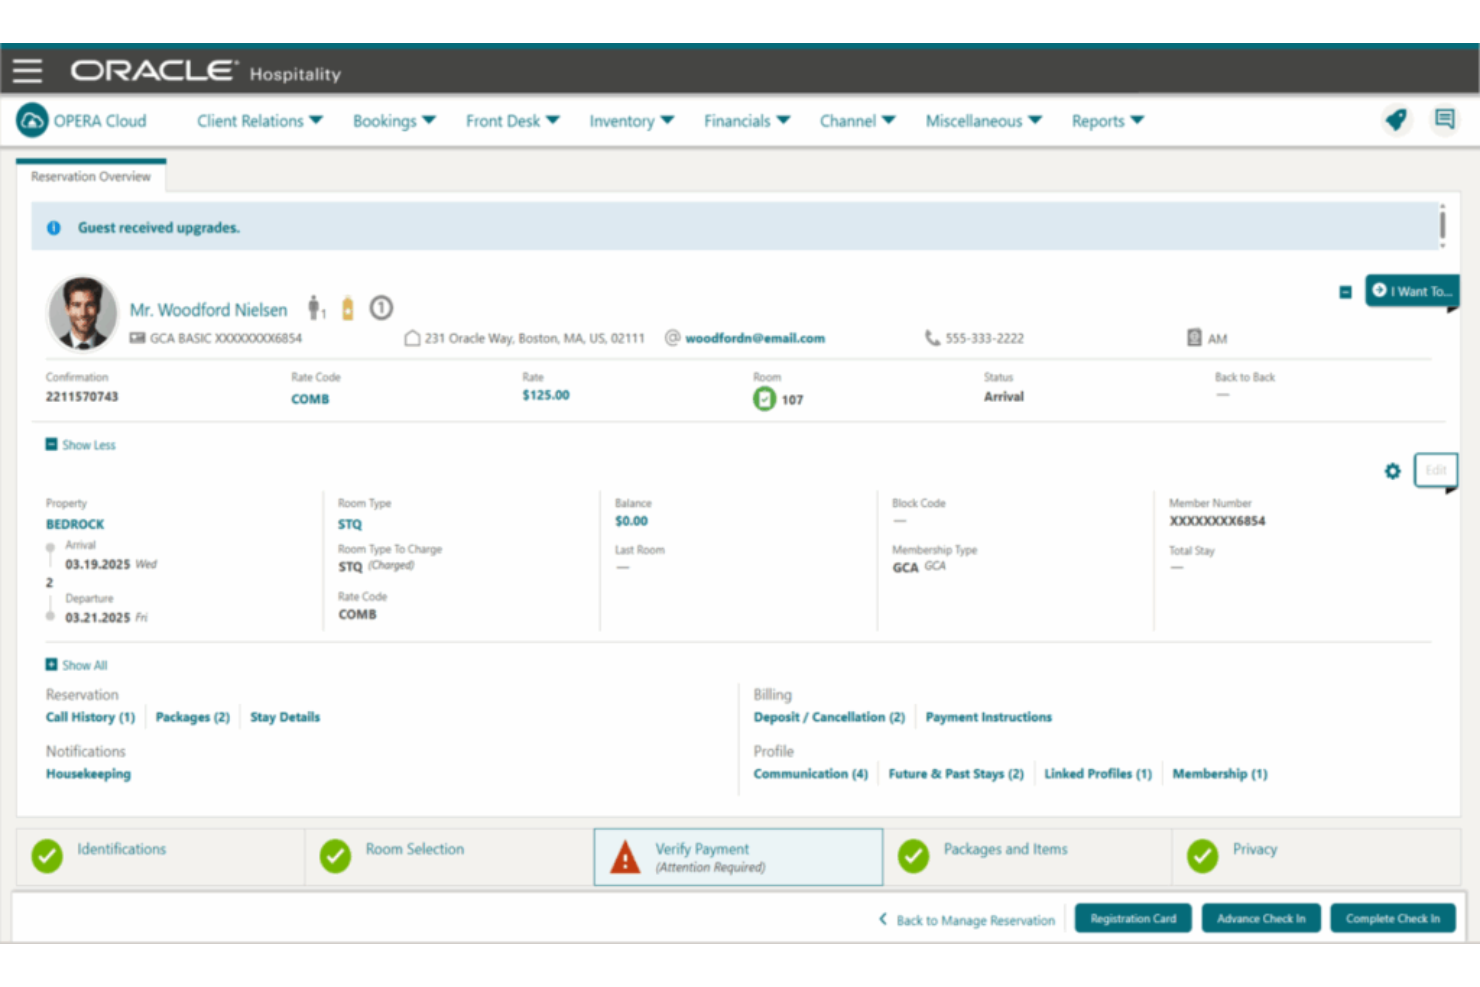
Task: Open Future & Past Stays (2) link
Action: [956, 774]
